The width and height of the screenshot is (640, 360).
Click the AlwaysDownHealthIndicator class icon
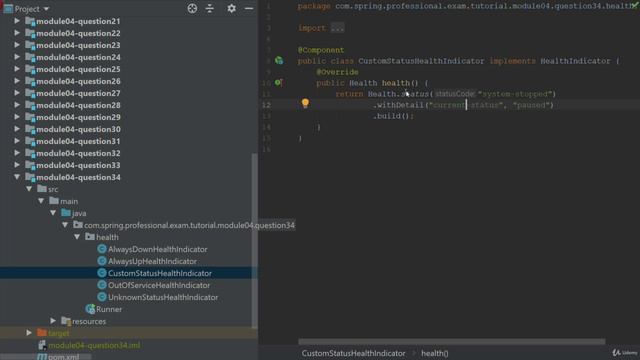pos(102,249)
